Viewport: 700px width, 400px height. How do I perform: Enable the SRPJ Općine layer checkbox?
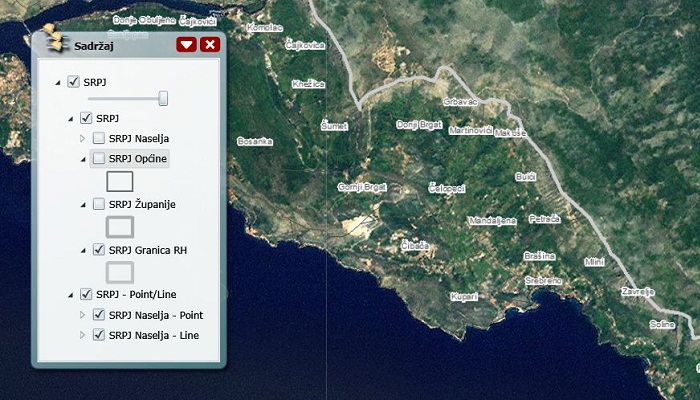(99, 158)
